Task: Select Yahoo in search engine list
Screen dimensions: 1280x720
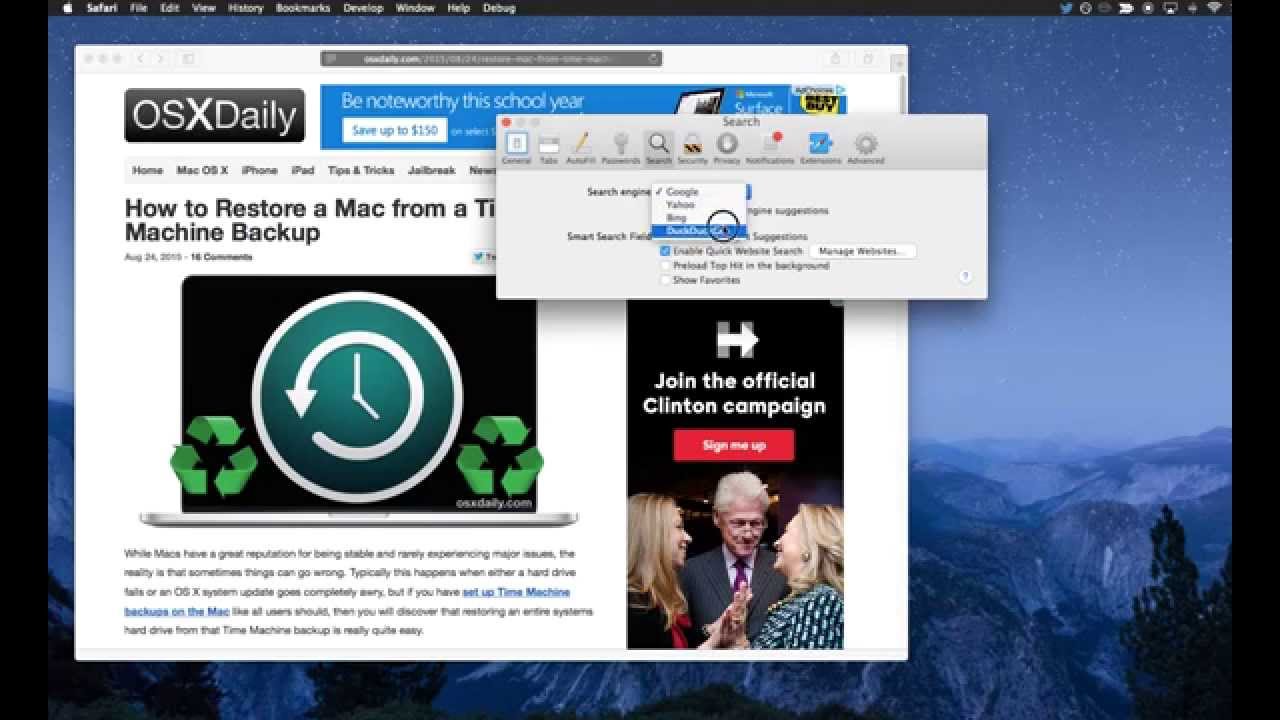Action: pos(699,204)
